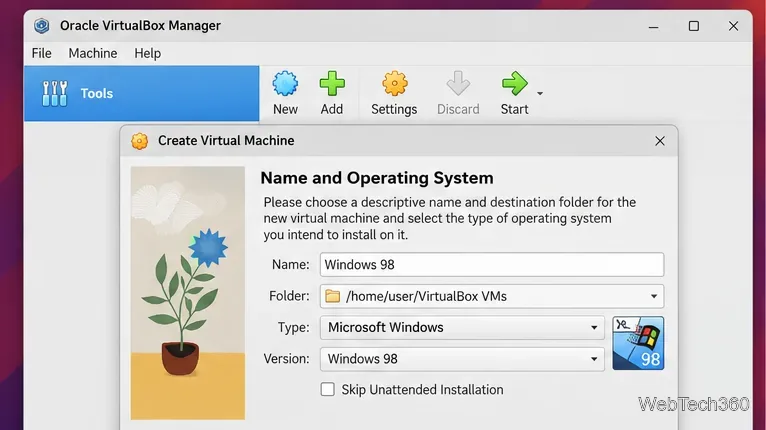The width and height of the screenshot is (766, 430).
Task: Open the Machine menu
Action: pos(93,53)
